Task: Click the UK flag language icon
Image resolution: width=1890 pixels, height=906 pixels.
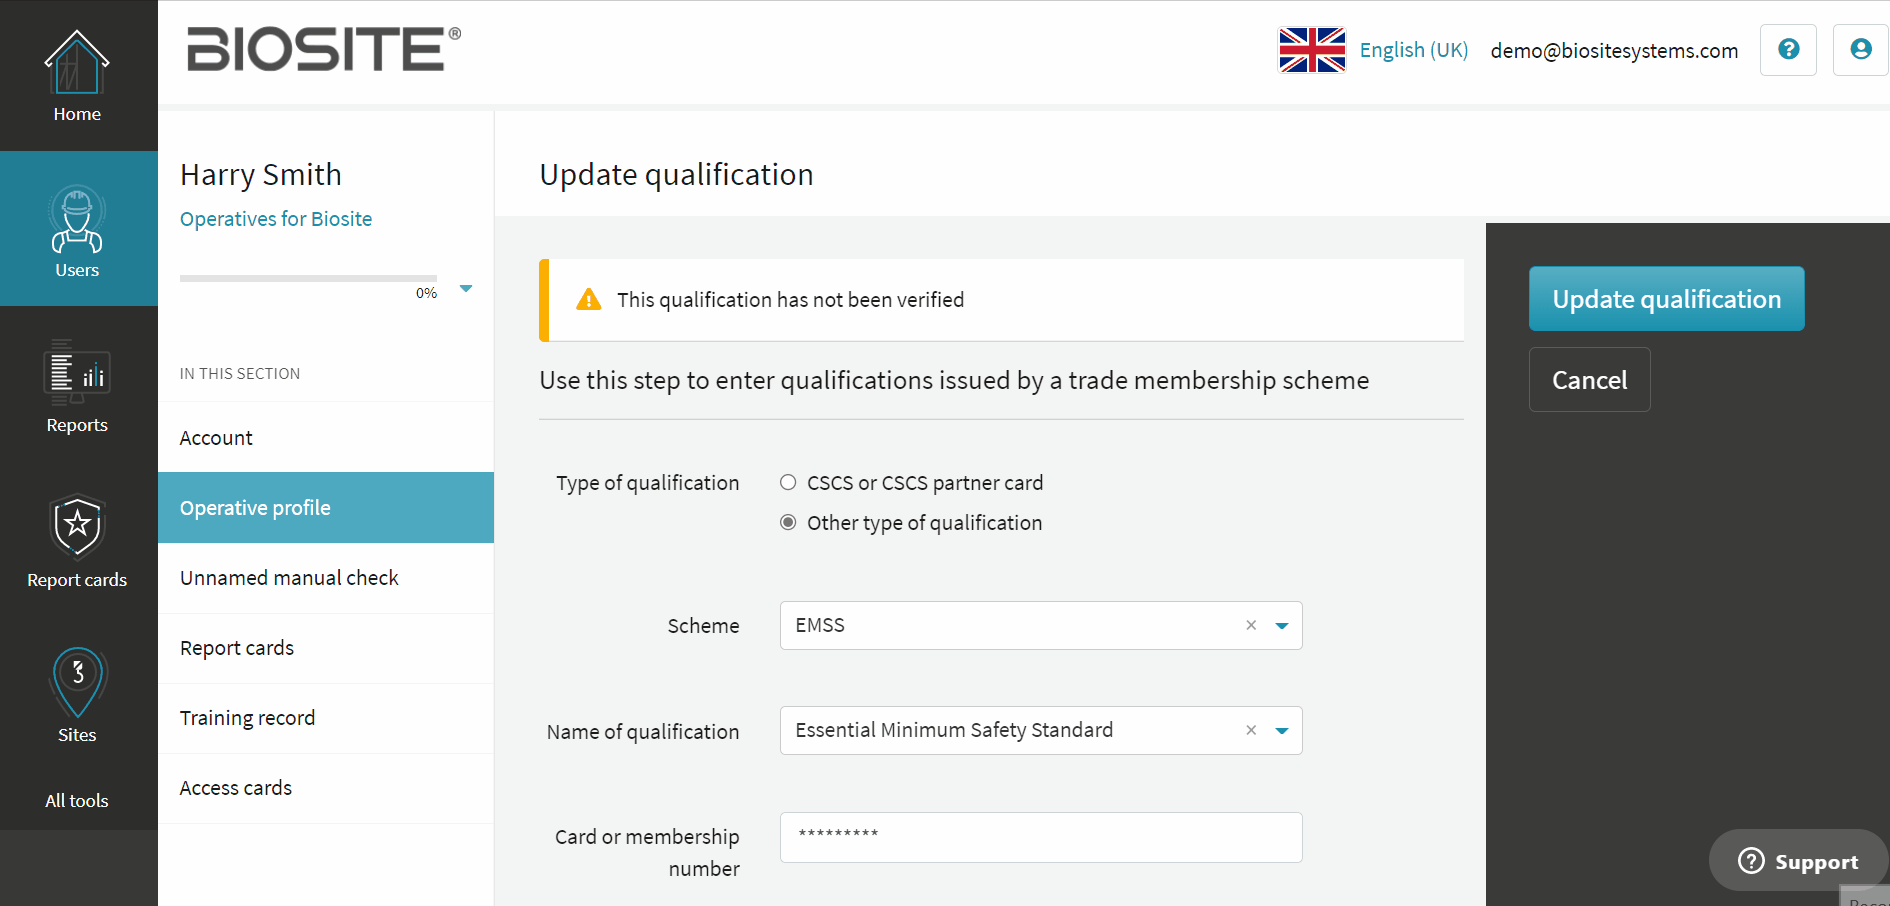Action: [1312, 50]
